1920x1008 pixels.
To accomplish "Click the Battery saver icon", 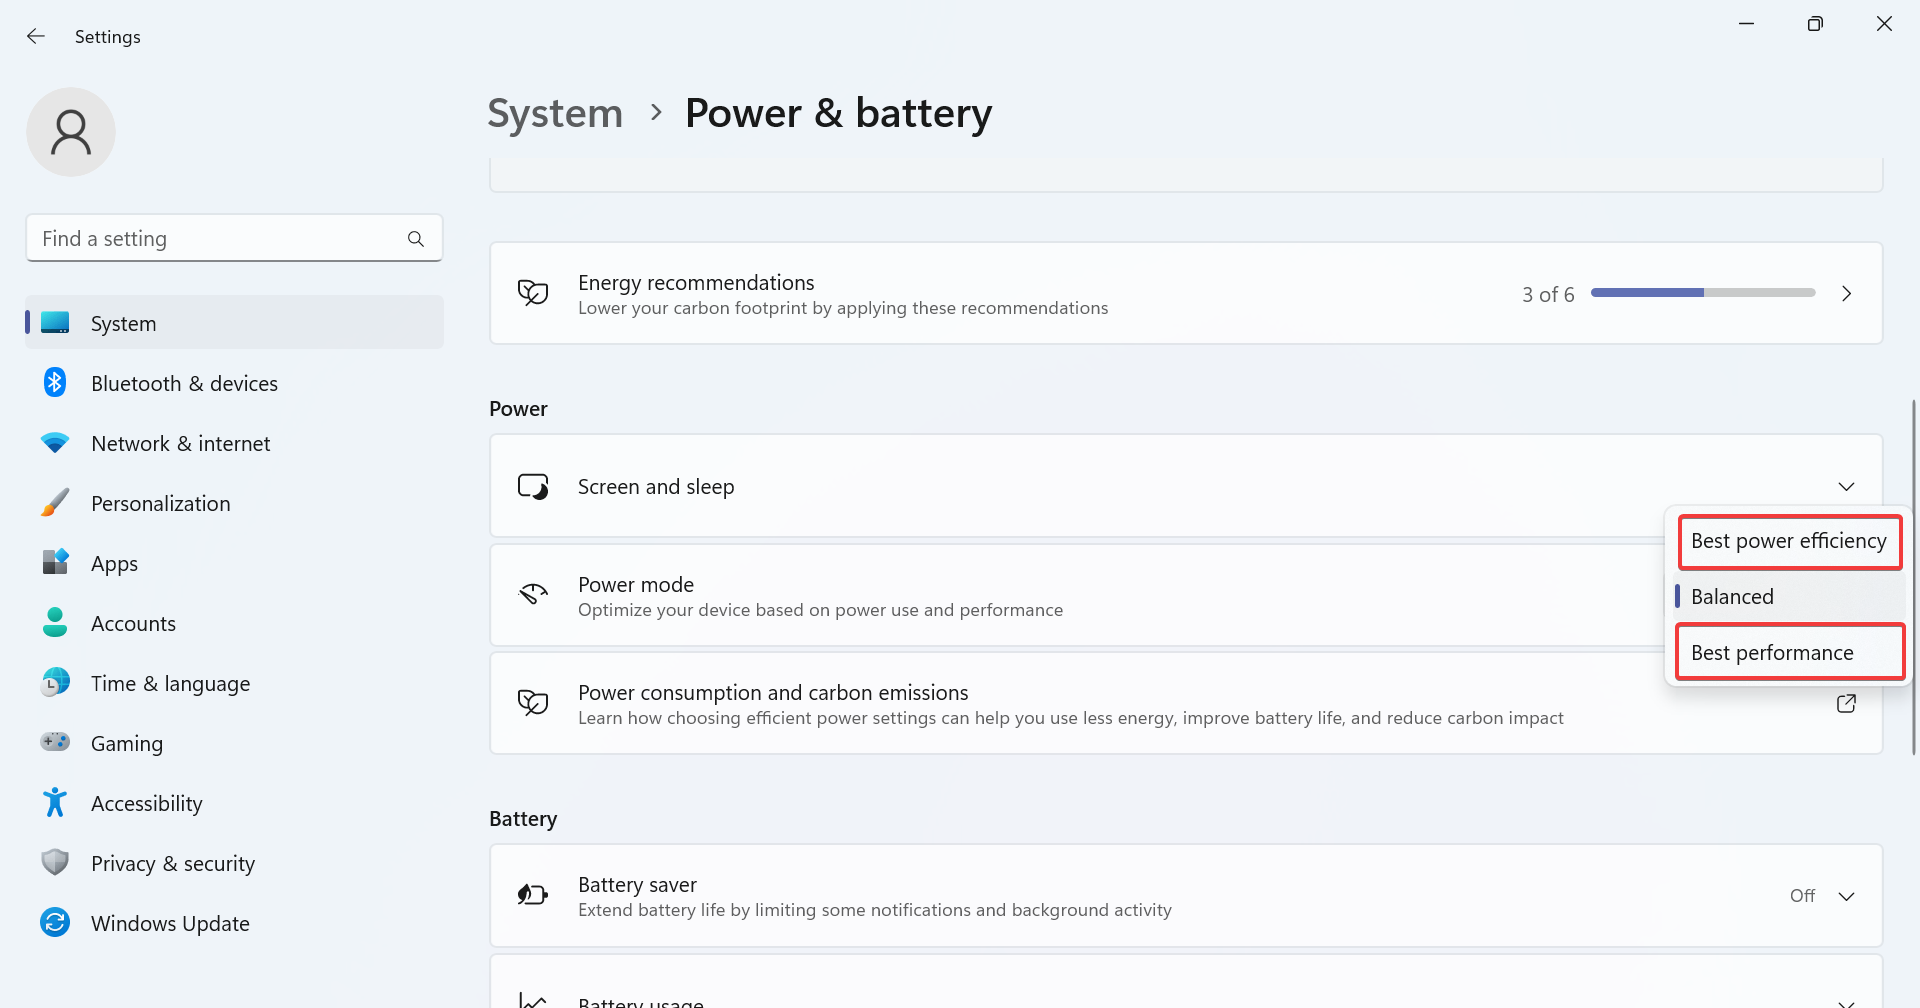I will 533,895.
